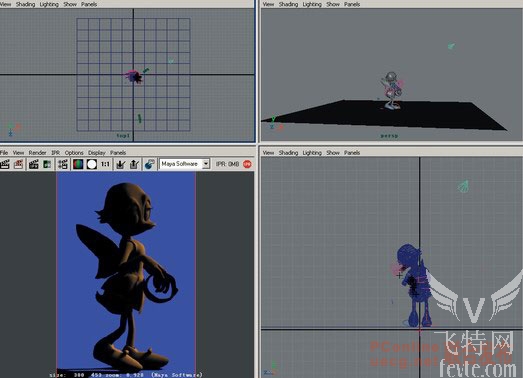
Task: Click the red IPR stop button
Action: [247, 164]
